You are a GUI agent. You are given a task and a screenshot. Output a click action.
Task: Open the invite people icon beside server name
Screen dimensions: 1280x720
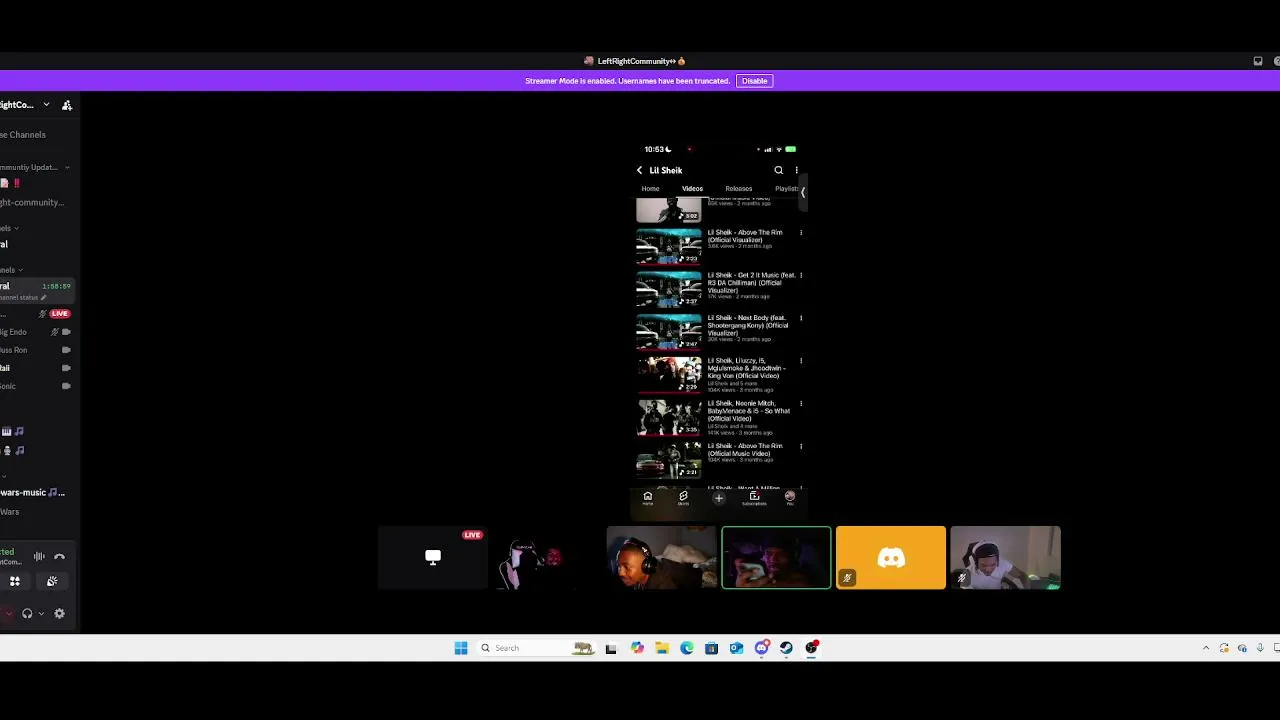click(x=67, y=105)
